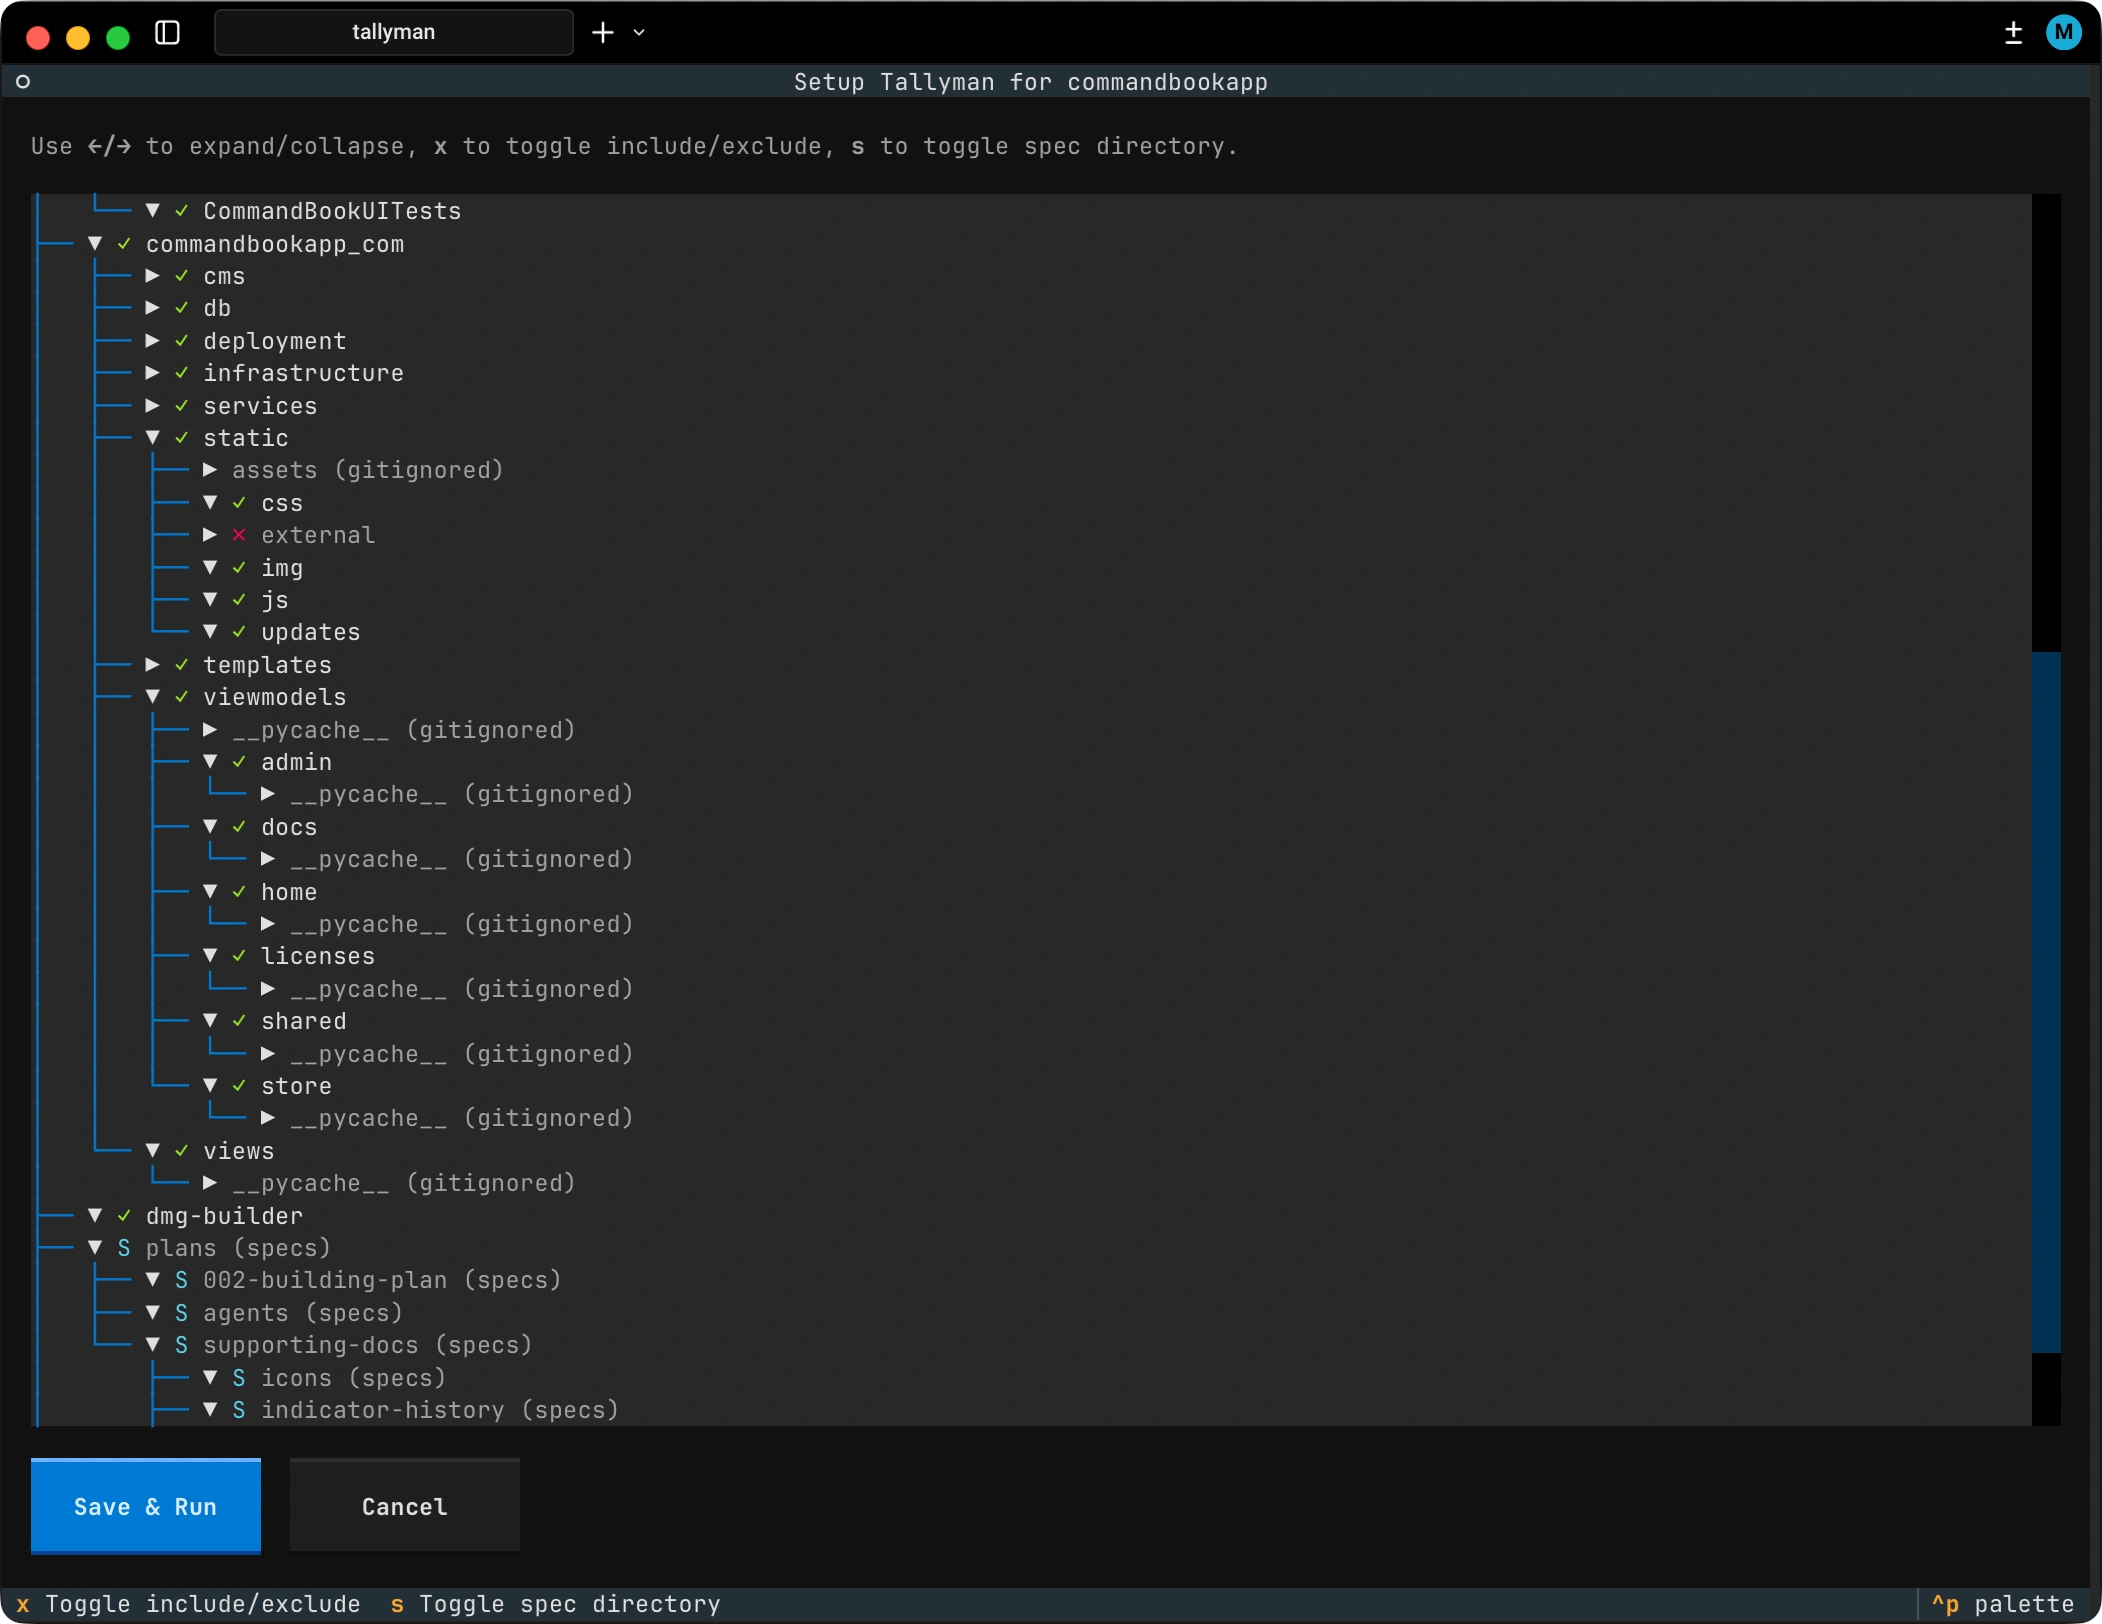This screenshot has width=2102, height=1624.
Task: Click the S spec marker on 002-building-plan
Action: [x=182, y=1280]
